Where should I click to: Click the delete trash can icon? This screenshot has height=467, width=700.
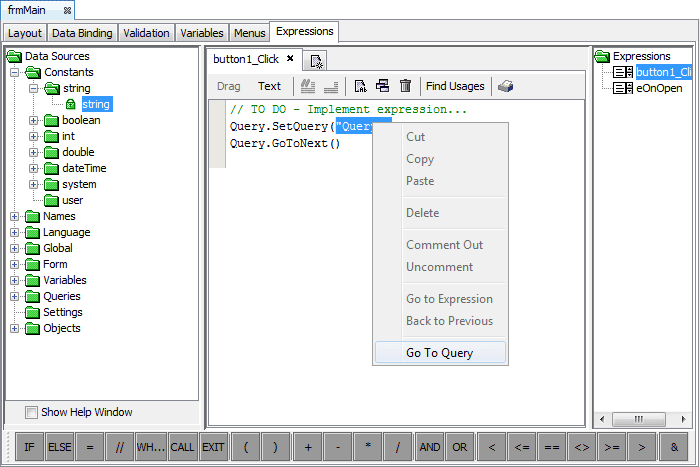click(x=405, y=87)
